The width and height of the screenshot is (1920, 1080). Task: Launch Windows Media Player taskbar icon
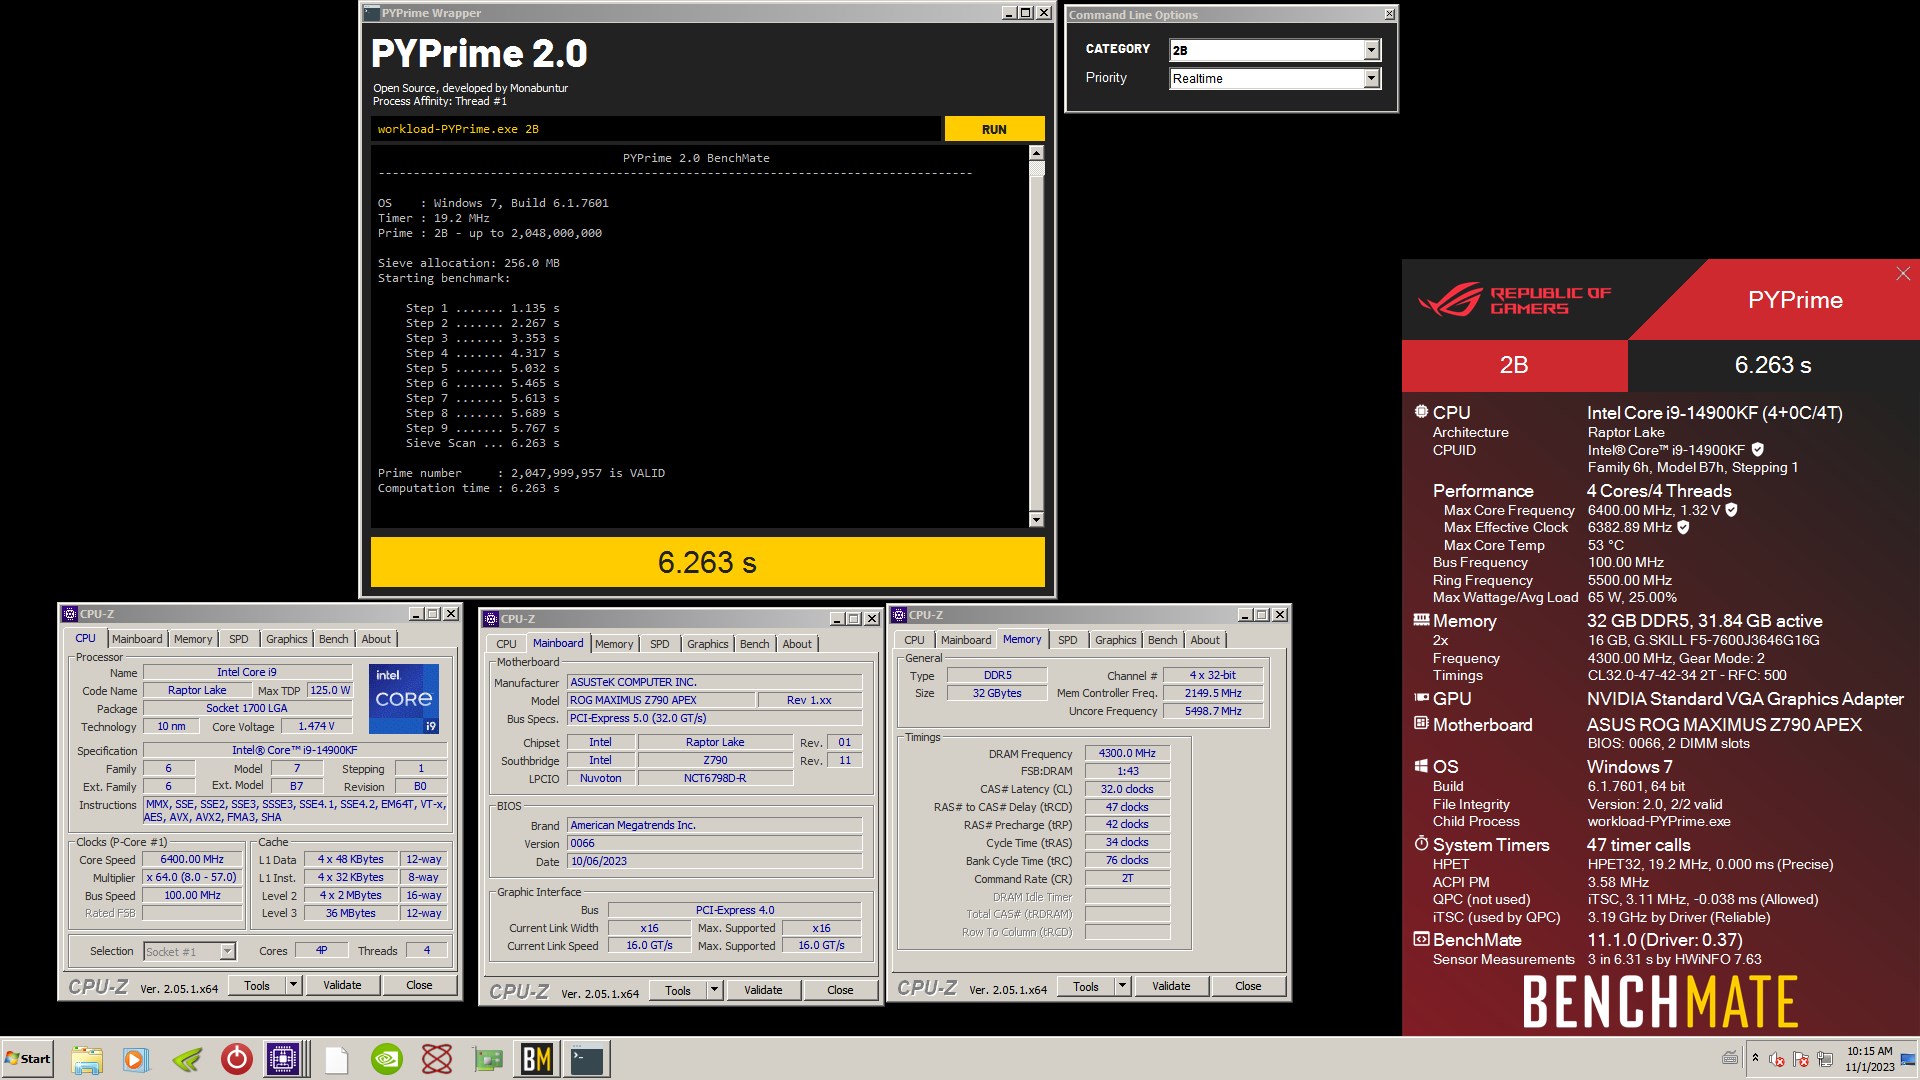pos(136,1059)
